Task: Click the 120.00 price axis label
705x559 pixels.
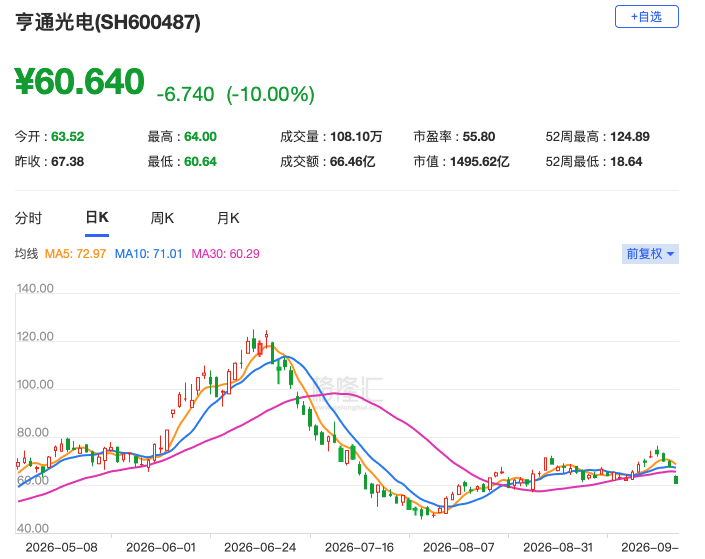Action: (35, 336)
